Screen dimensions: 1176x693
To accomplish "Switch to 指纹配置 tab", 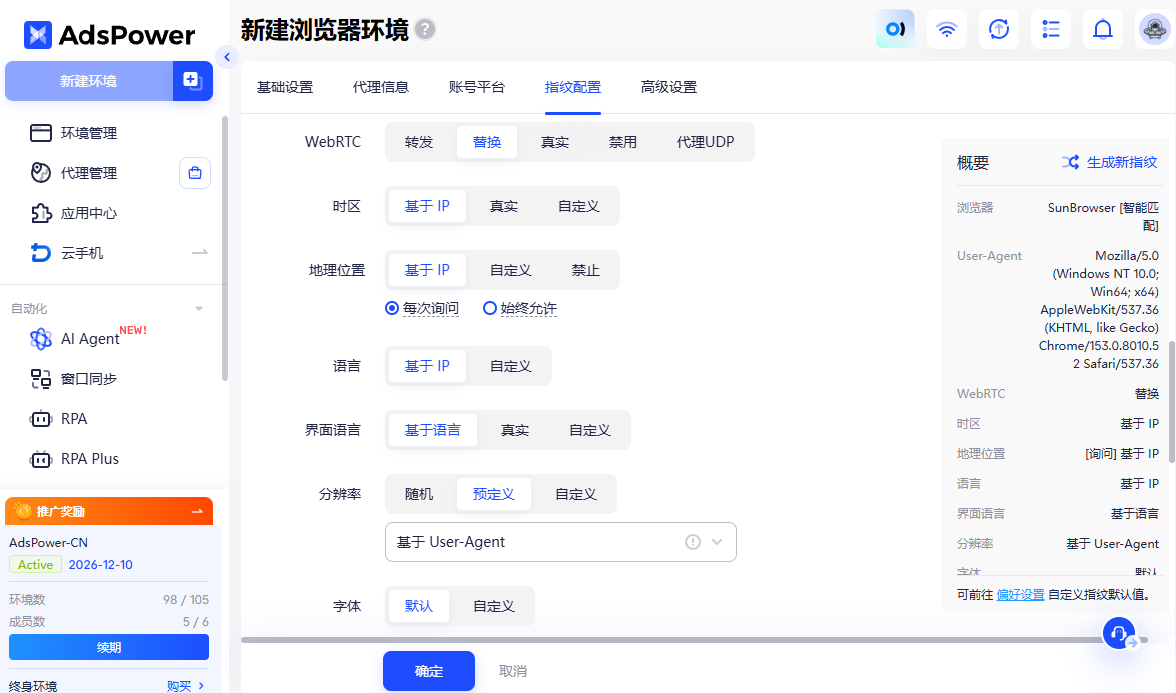I will 573,87.
